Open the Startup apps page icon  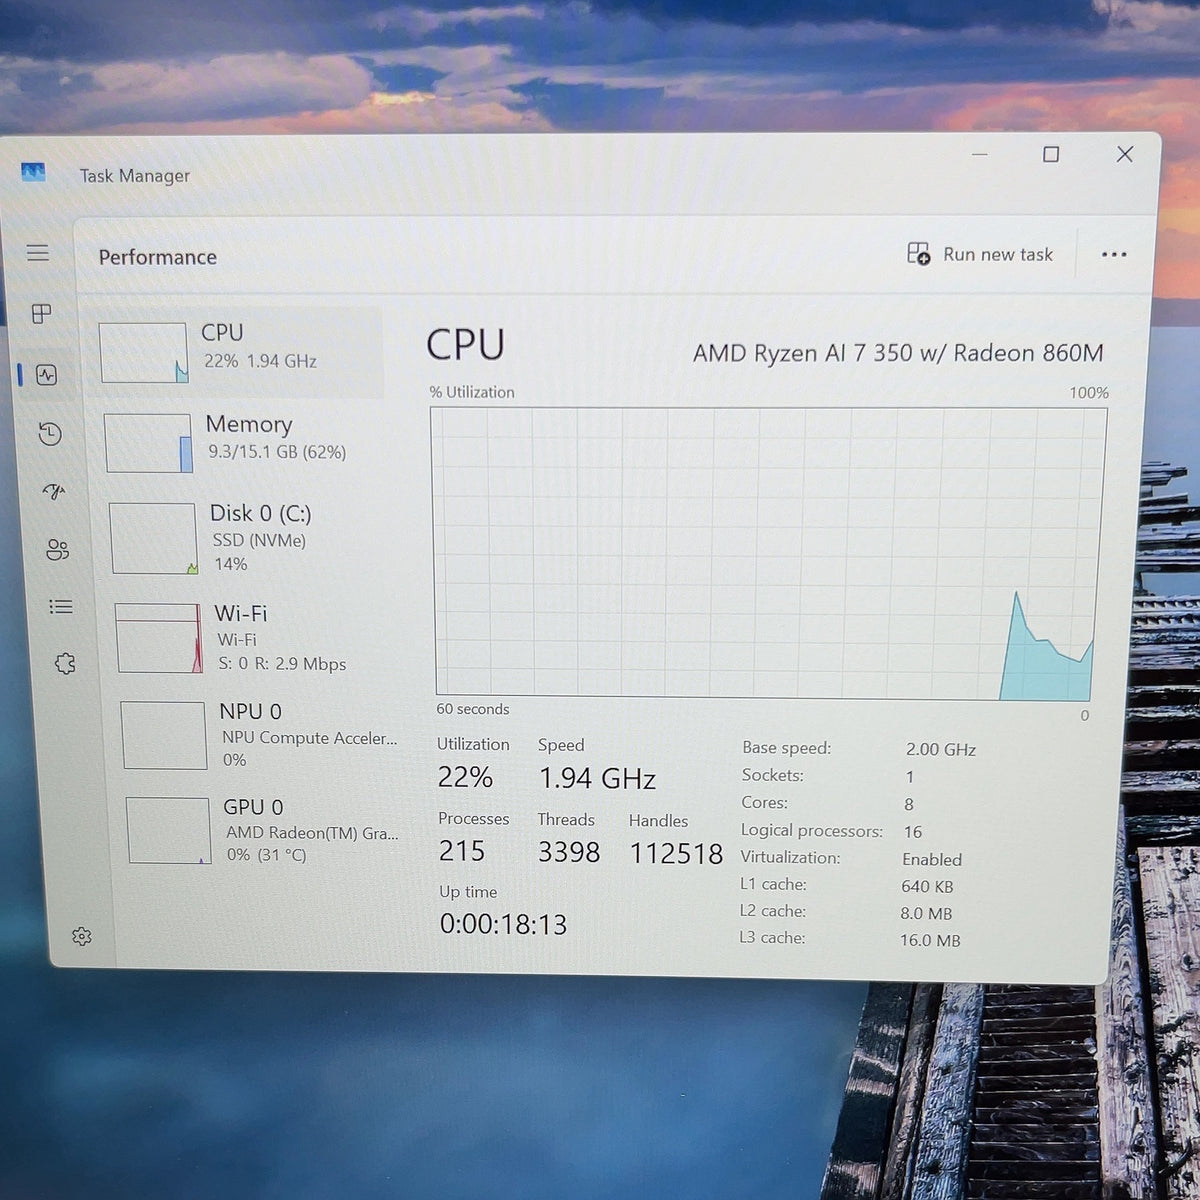coord(54,491)
